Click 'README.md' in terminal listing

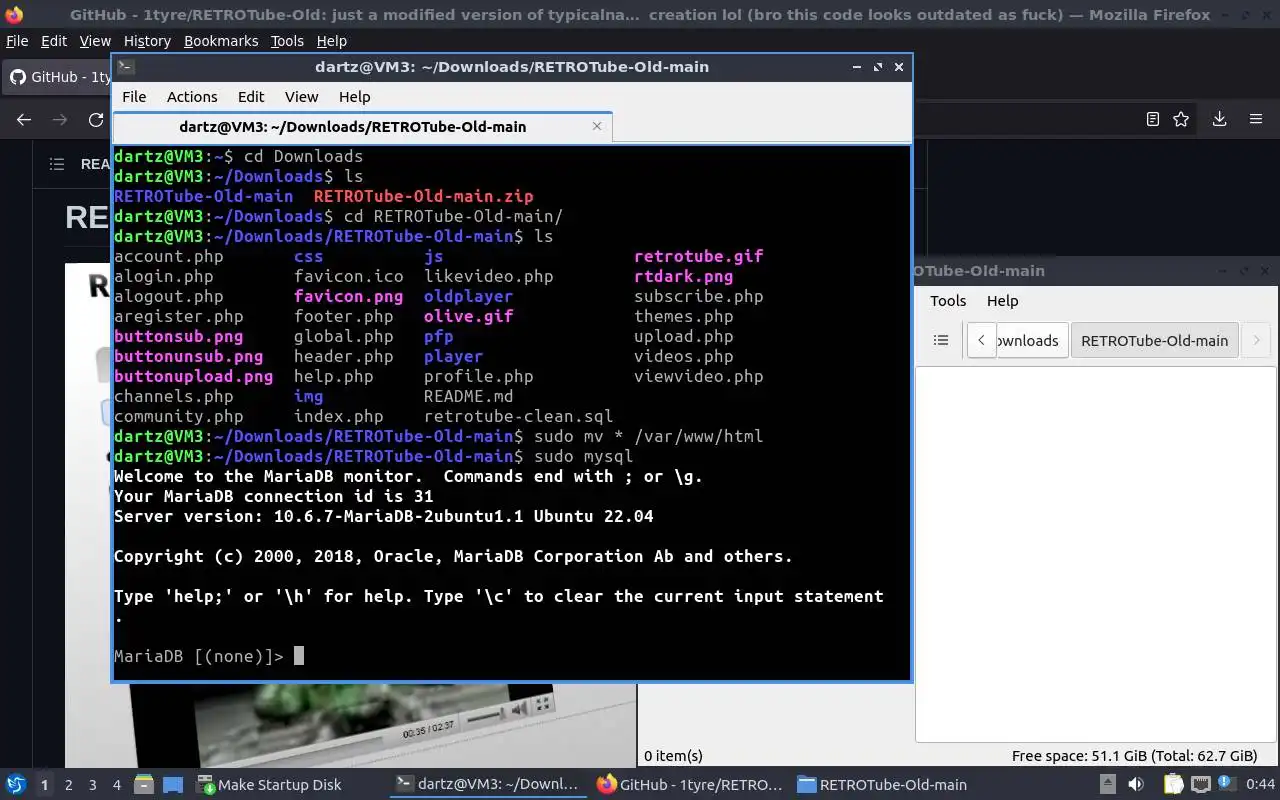pos(468,396)
